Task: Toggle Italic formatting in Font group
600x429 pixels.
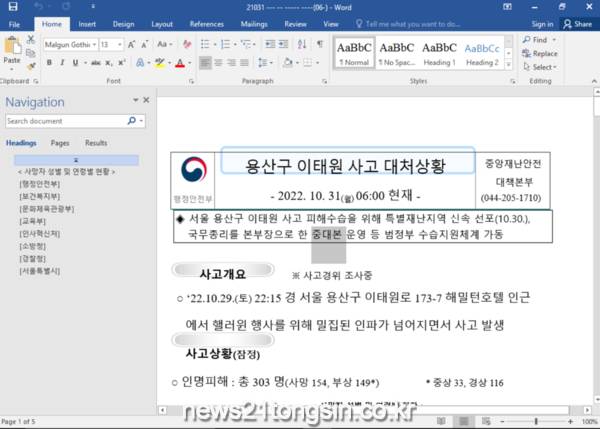Action: (x=62, y=63)
